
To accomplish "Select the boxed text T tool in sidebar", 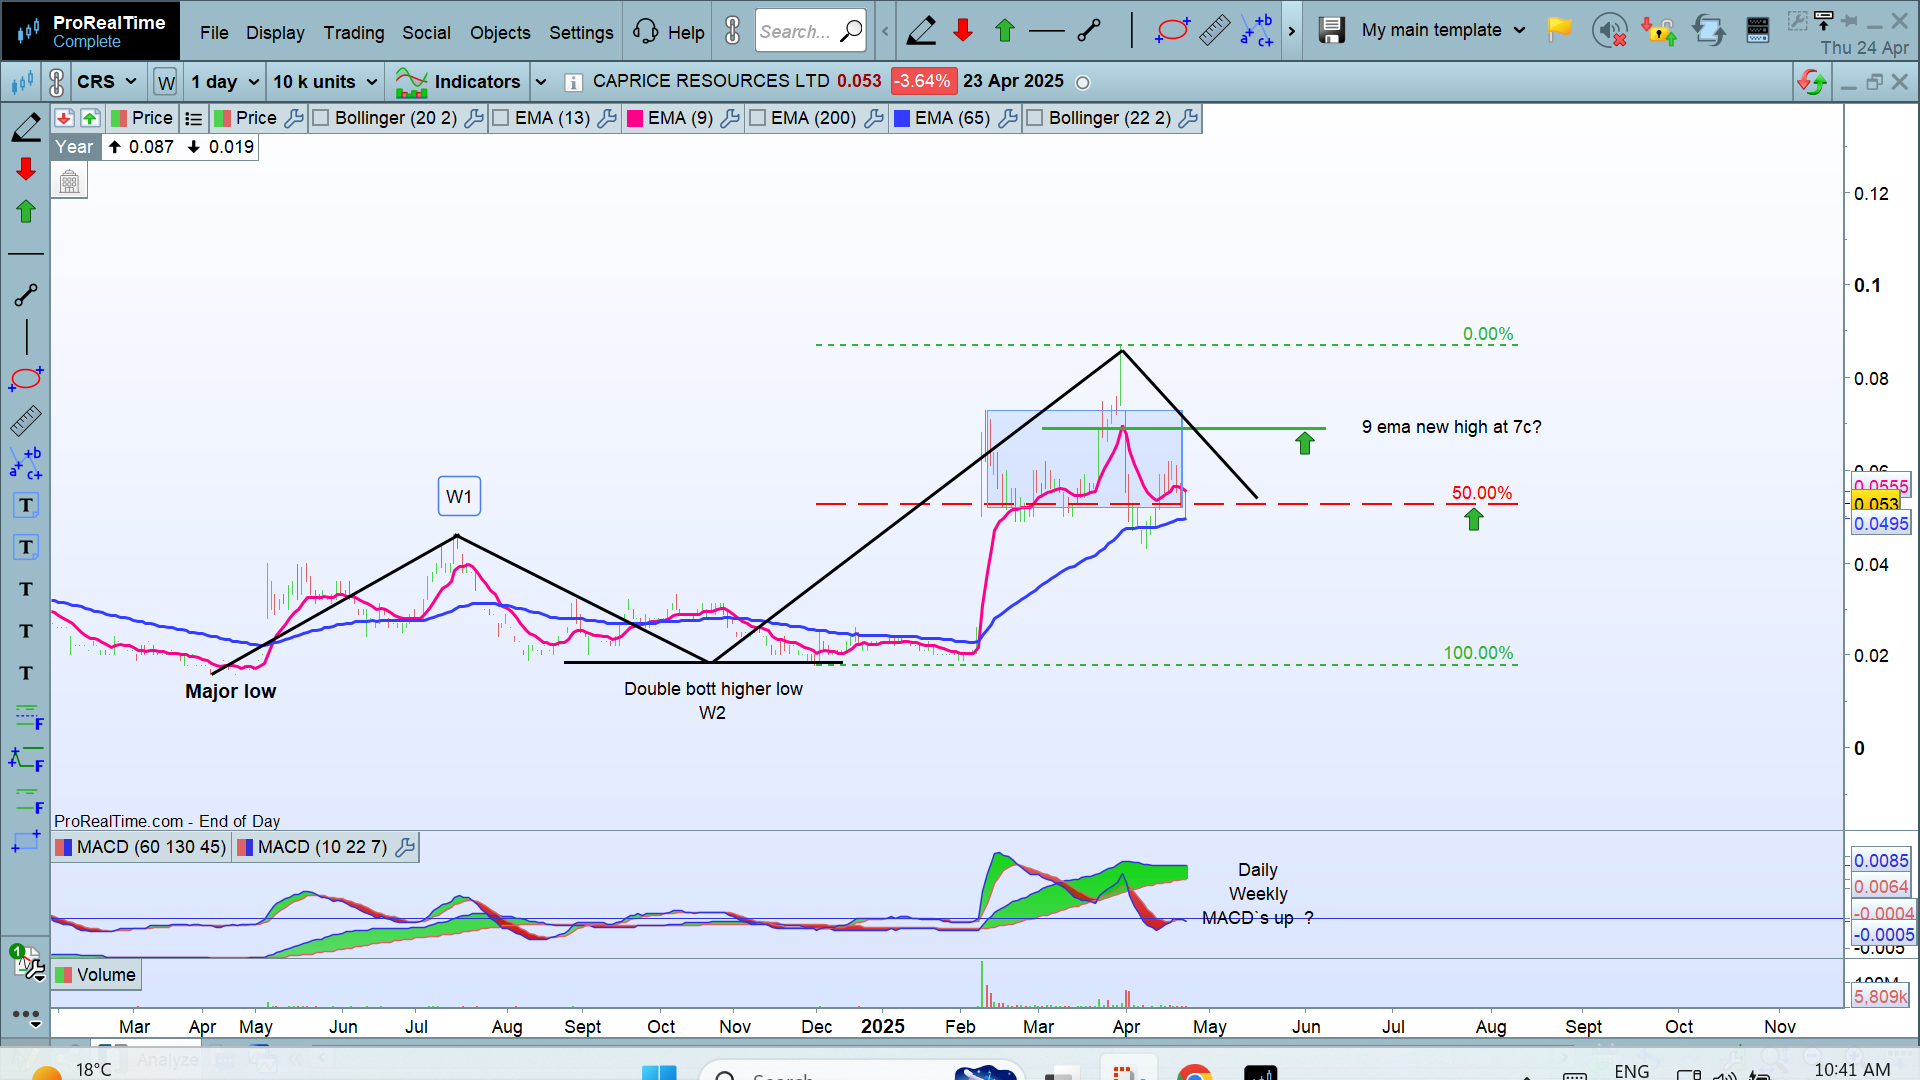I will point(26,505).
